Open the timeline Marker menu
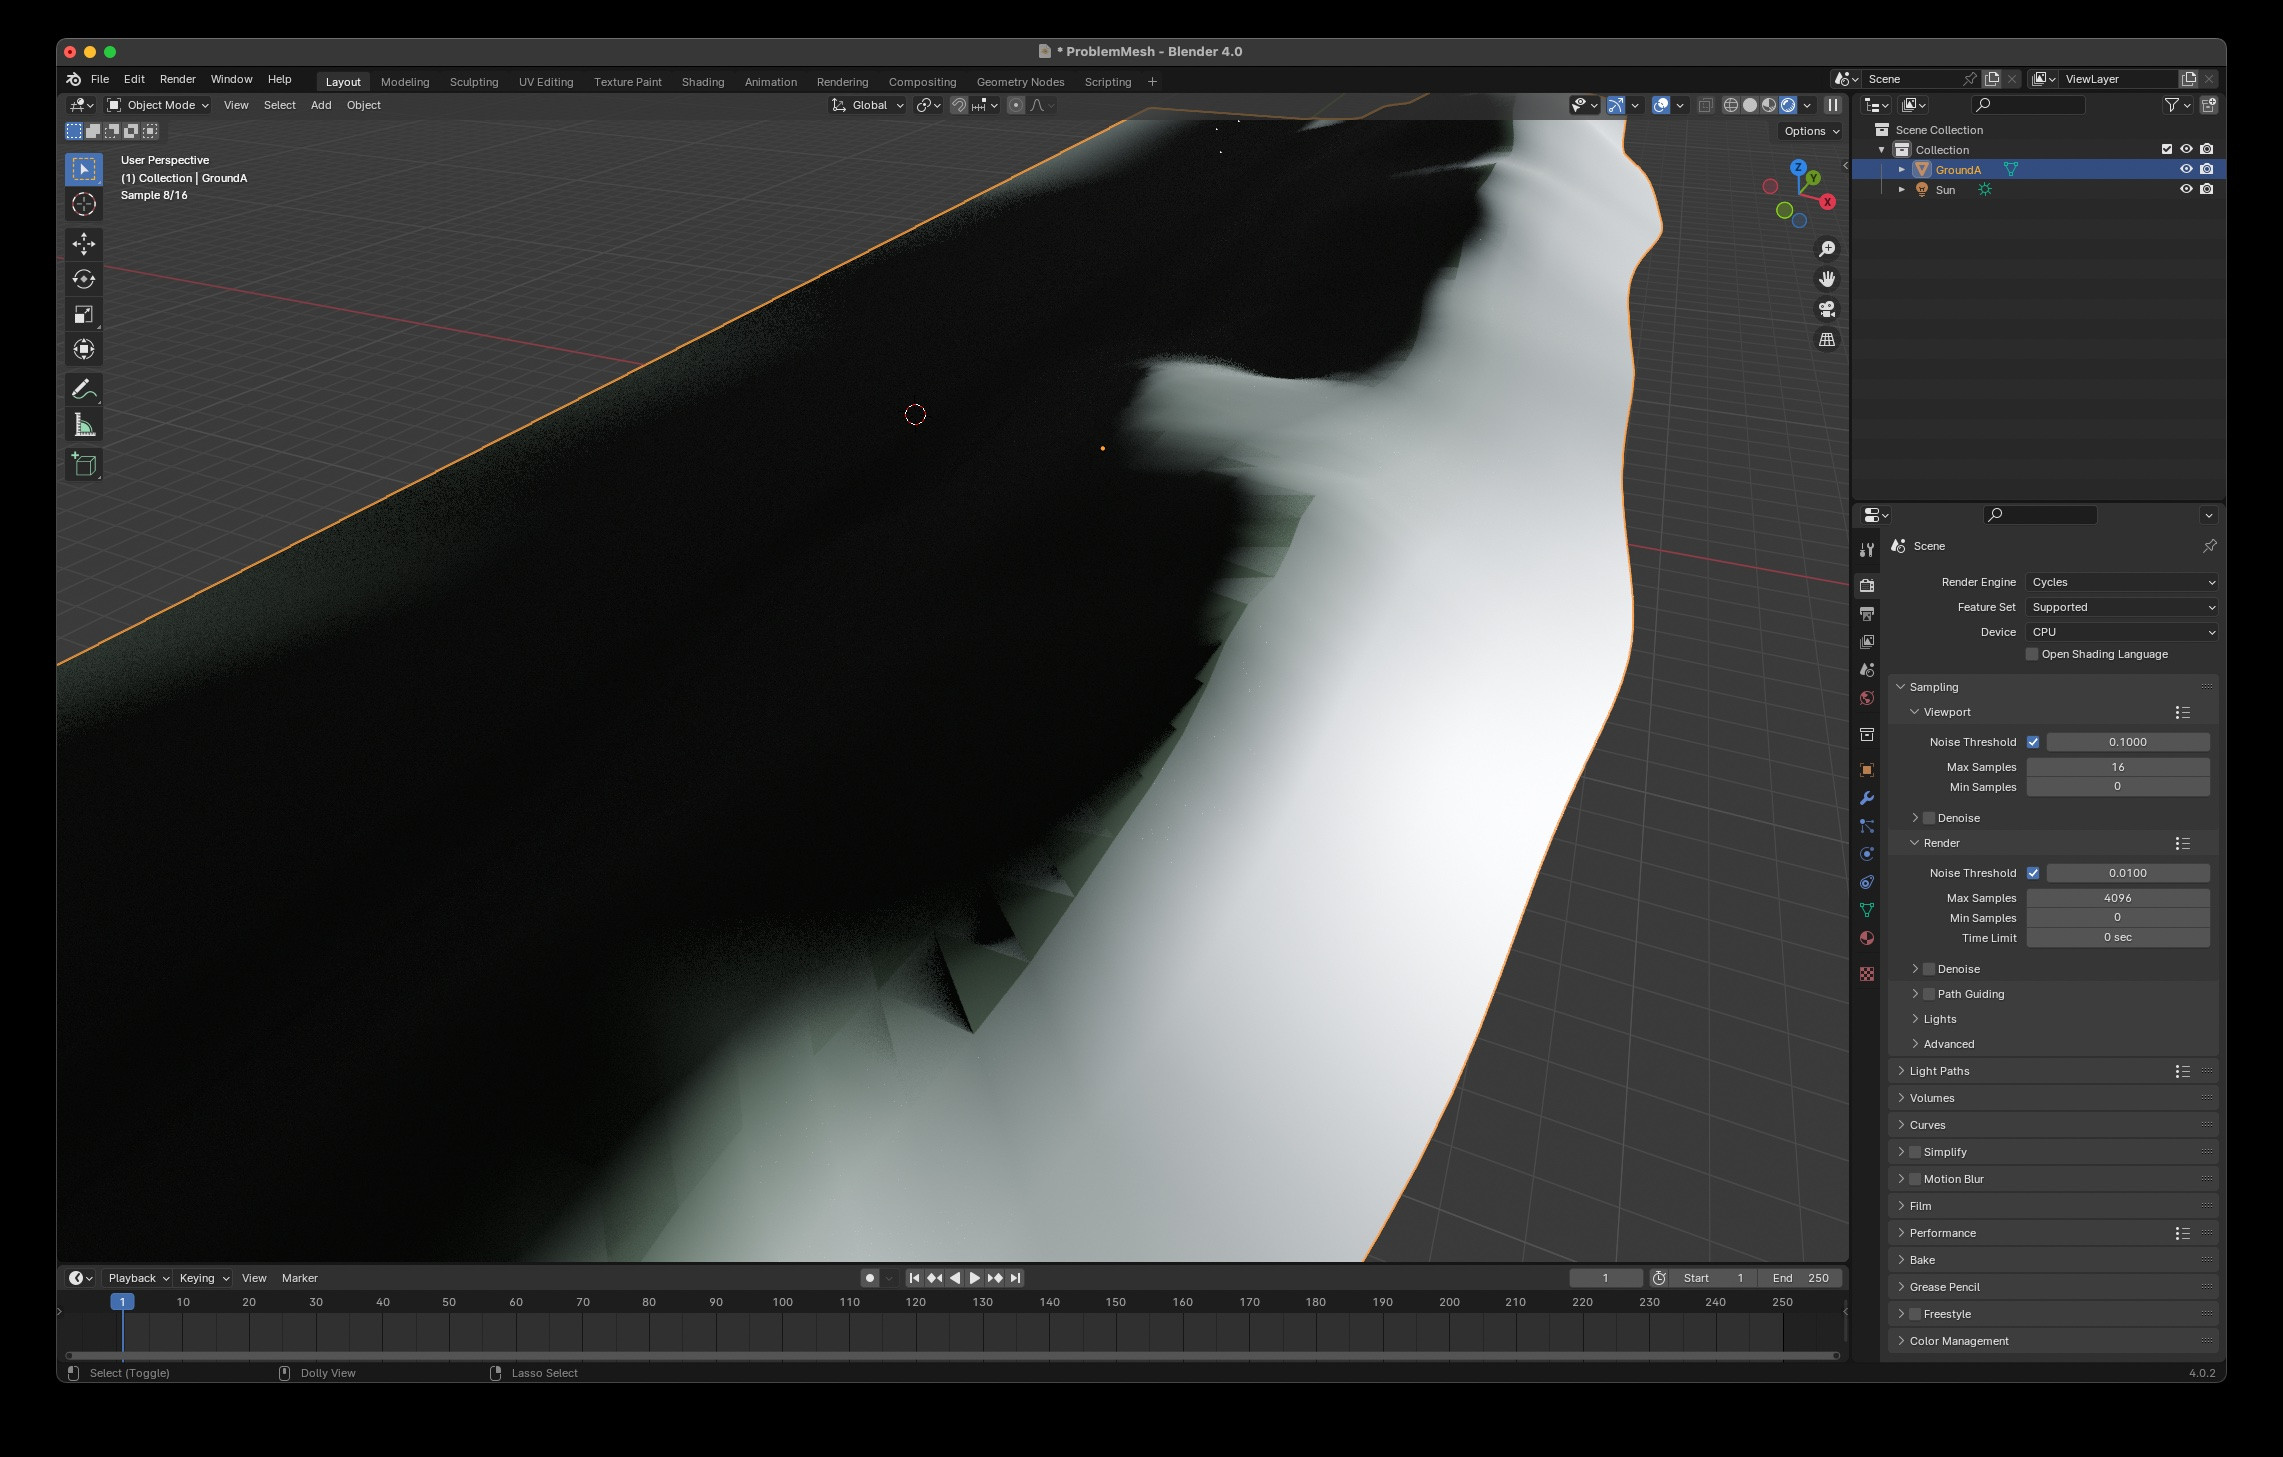This screenshot has width=2283, height=1457. click(299, 1278)
